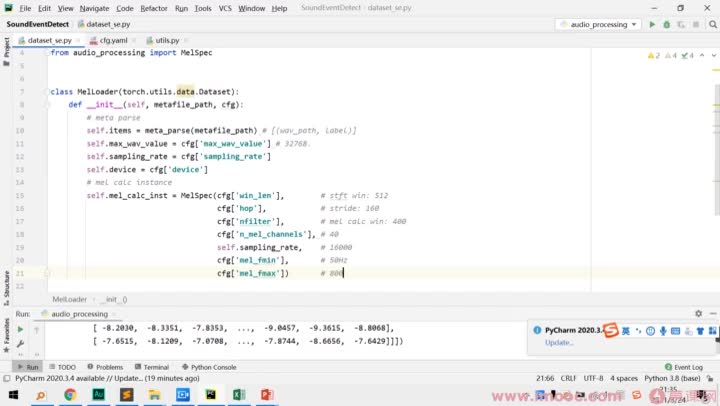Rerun audio_processing from Run panel
Screen dimensions: 720x406
pos(20,329)
